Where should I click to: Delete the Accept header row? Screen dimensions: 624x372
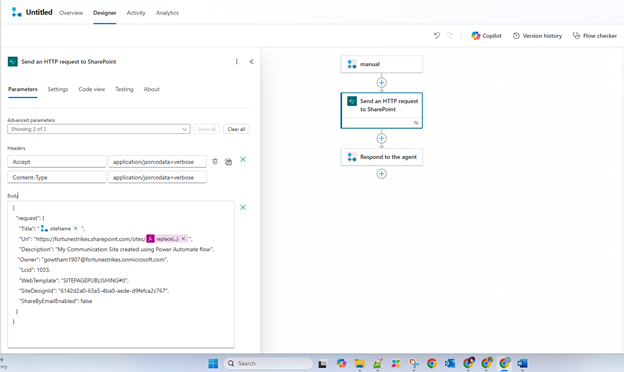coord(215,162)
